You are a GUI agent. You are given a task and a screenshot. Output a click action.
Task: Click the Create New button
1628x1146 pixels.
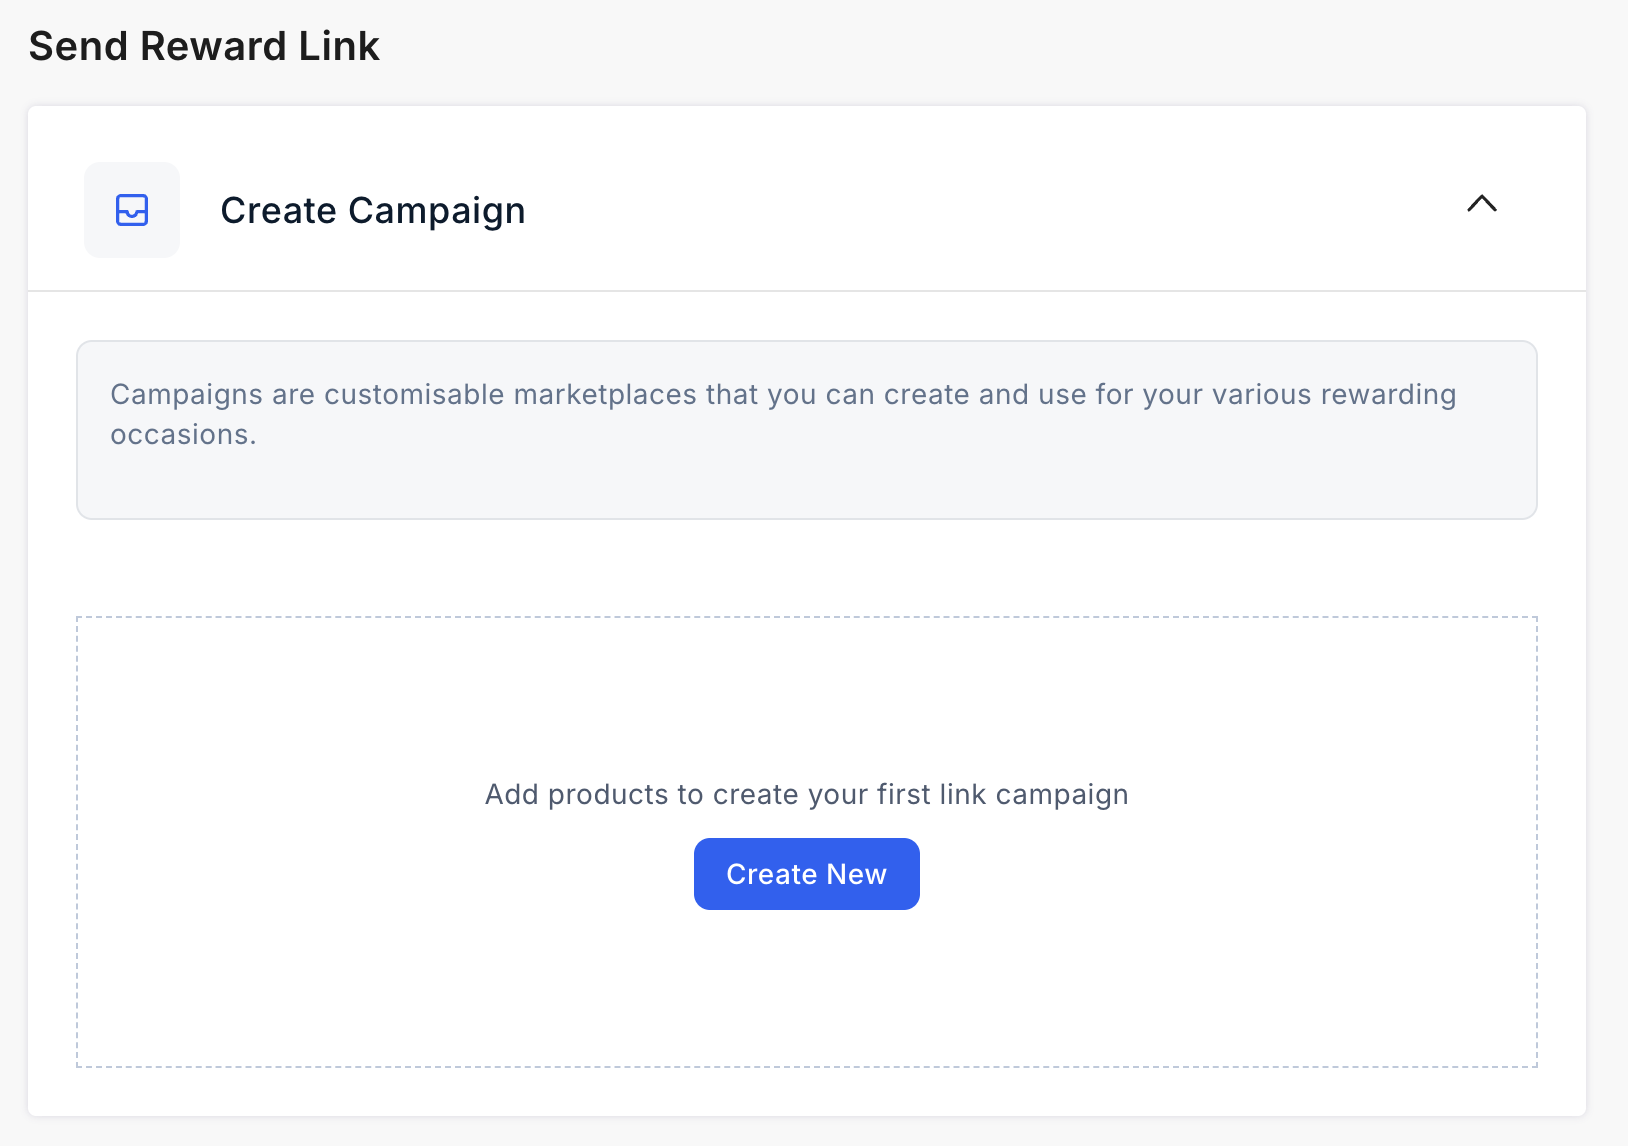point(807,874)
